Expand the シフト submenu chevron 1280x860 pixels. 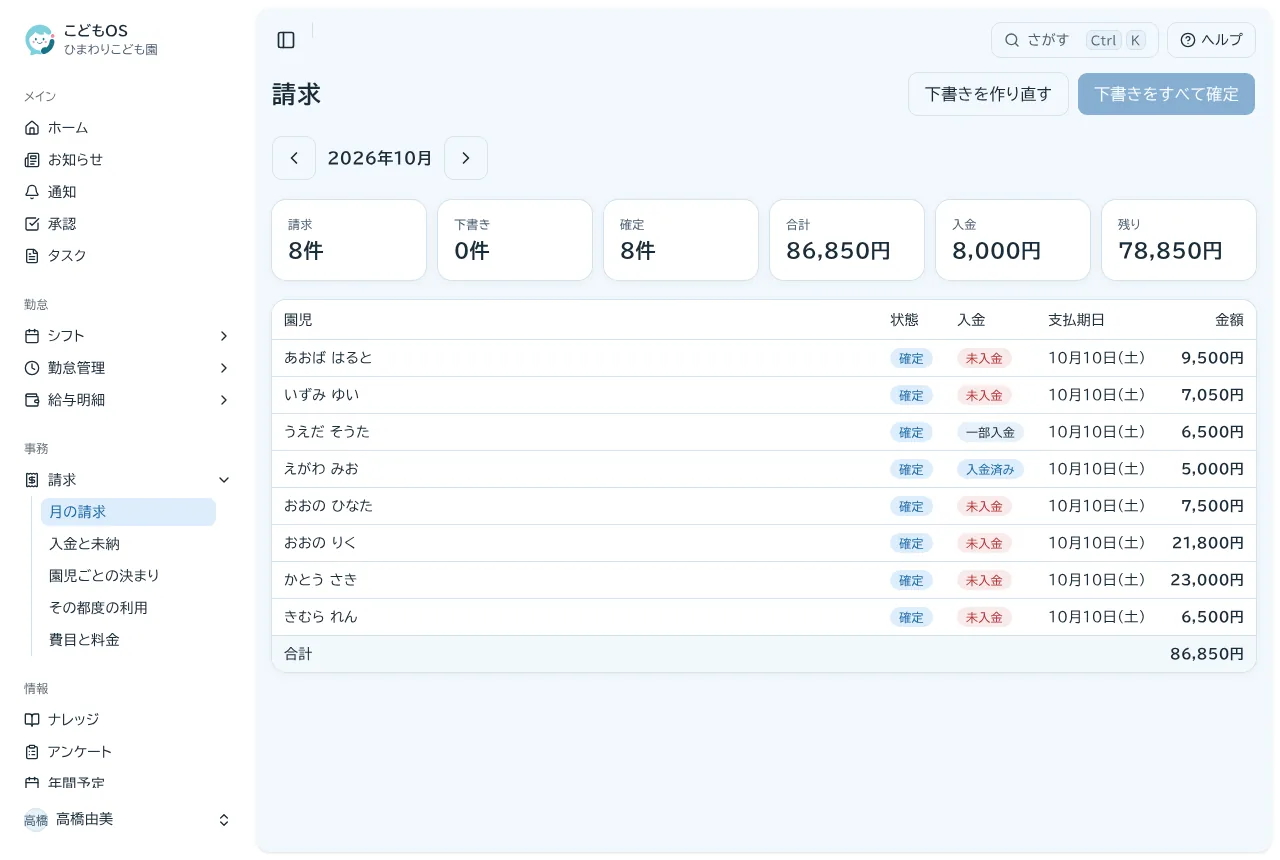tap(224, 336)
